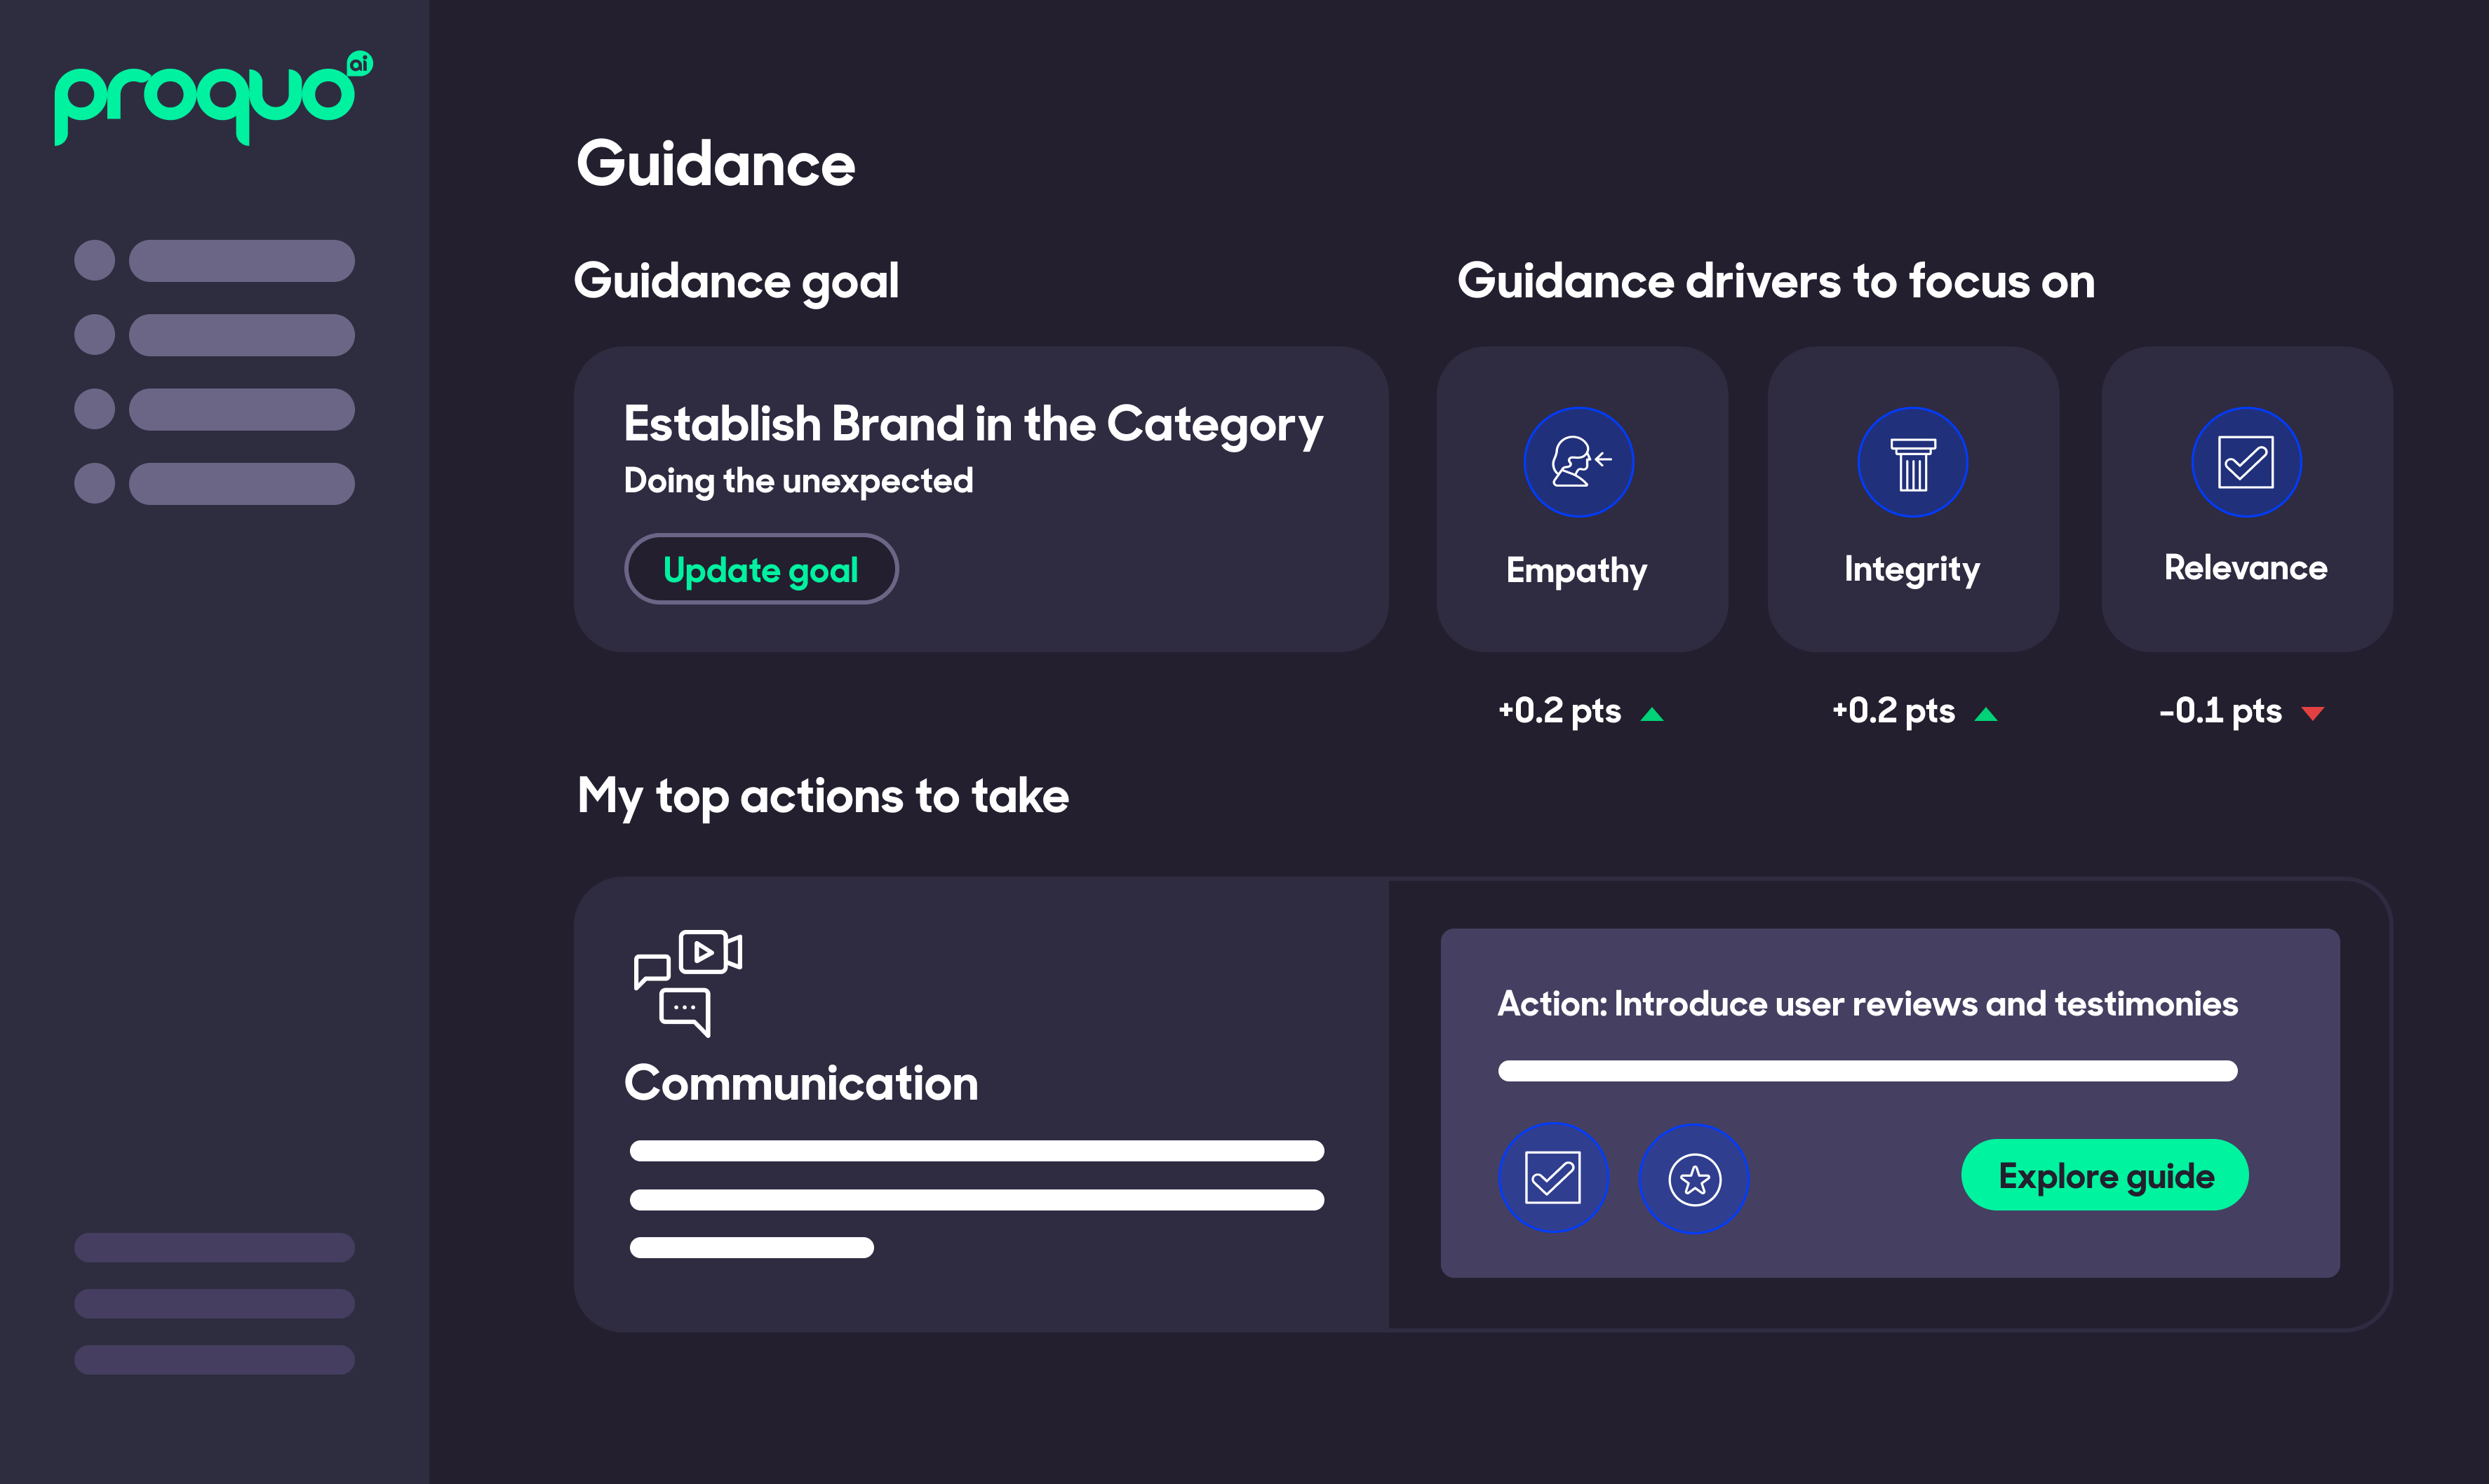The height and width of the screenshot is (1484, 2489).
Task: Click the top placeholder link at sidebar bottom
Action: (214, 1247)
